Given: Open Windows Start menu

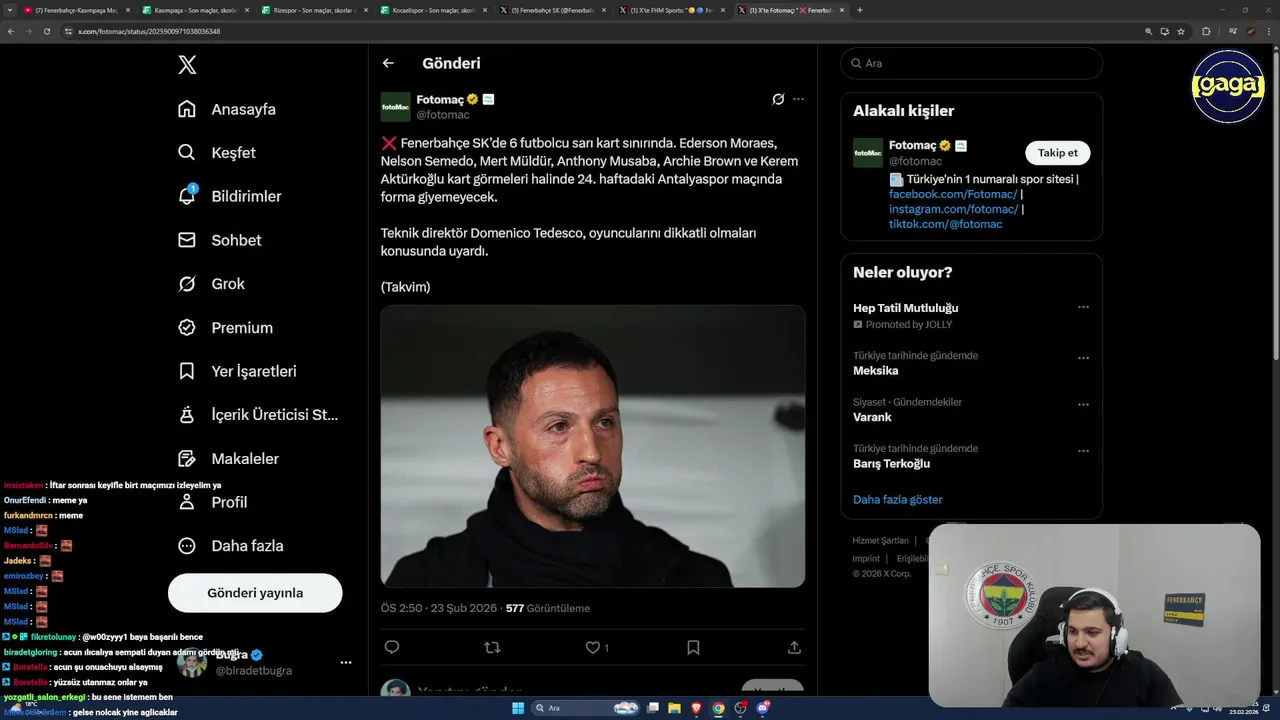Looking at the screenshot, I should click(x=518, y=708).
